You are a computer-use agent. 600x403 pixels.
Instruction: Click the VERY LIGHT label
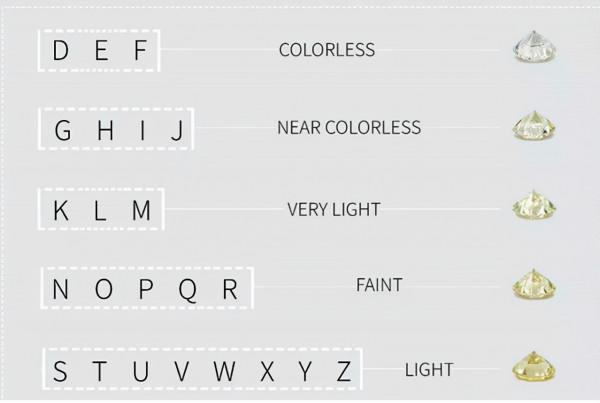tap(334, 210)
